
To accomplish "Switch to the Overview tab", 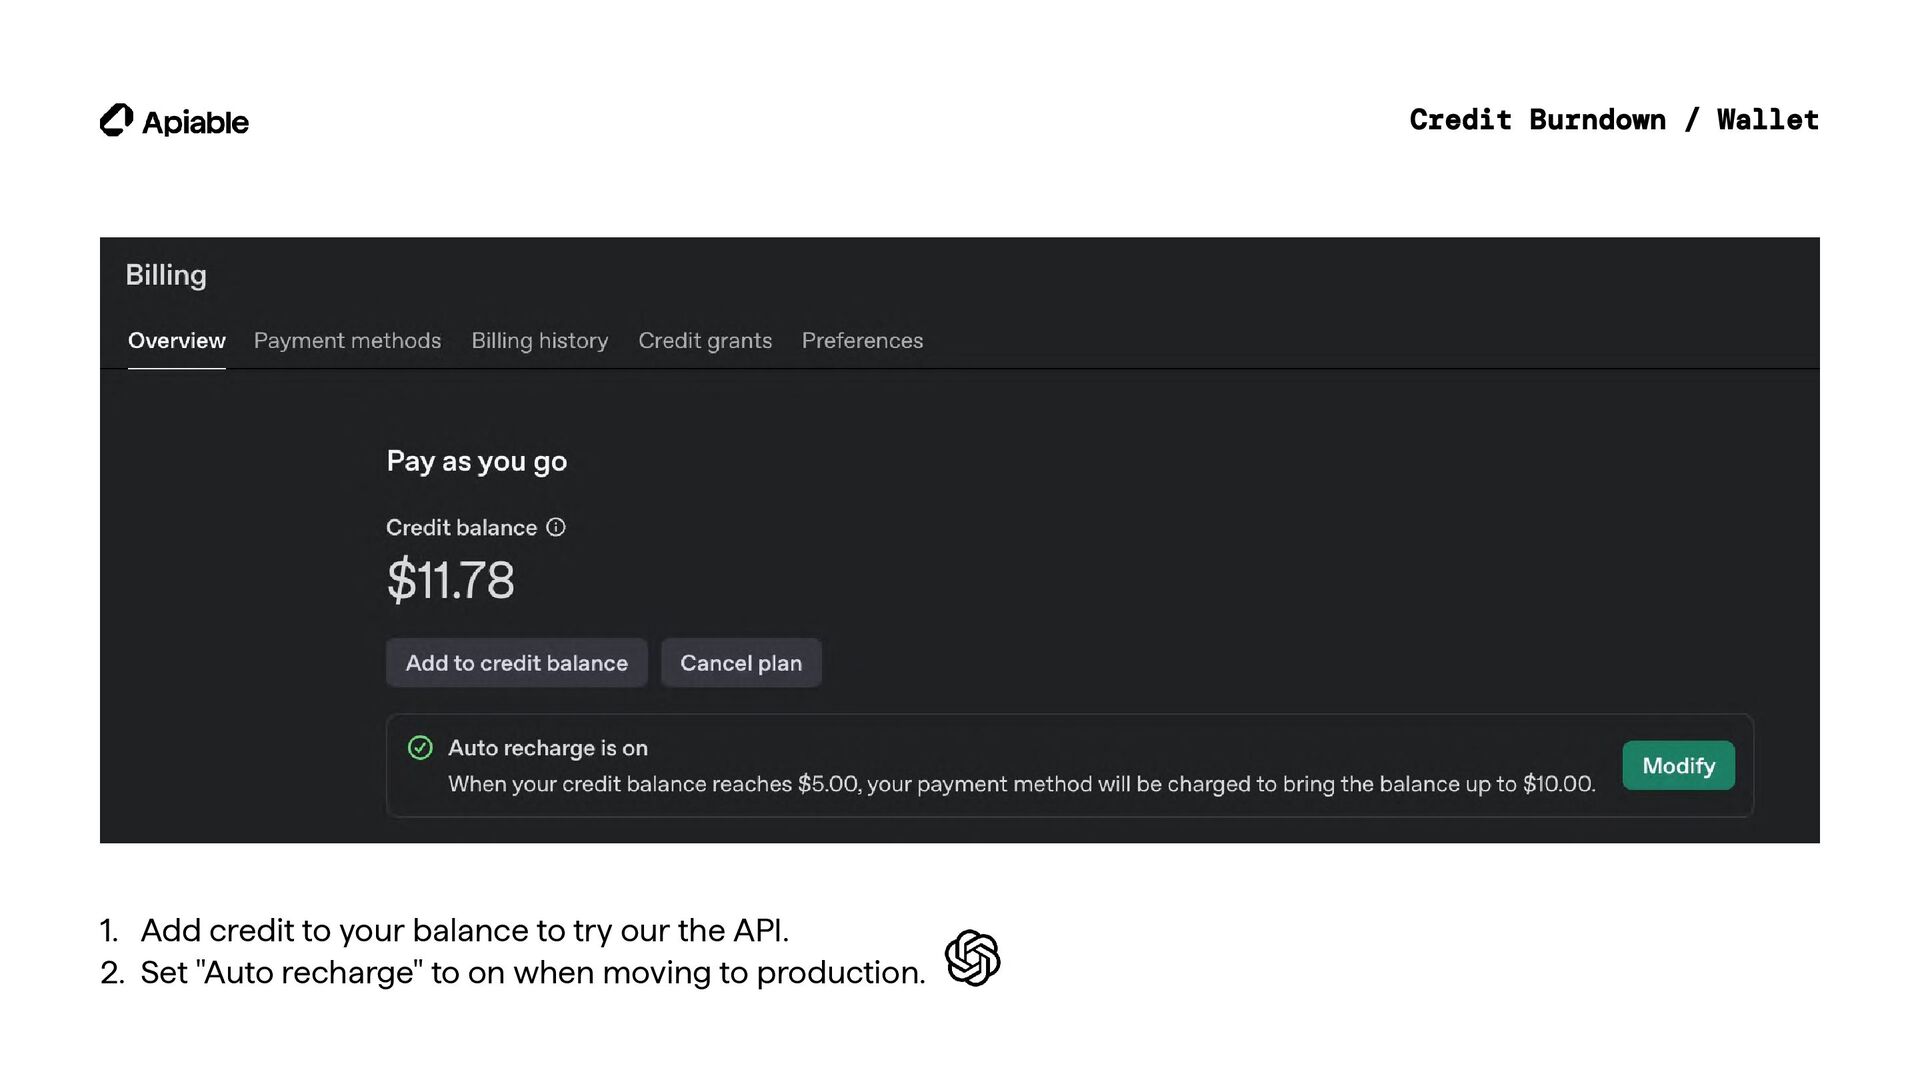I will point(176,341).
